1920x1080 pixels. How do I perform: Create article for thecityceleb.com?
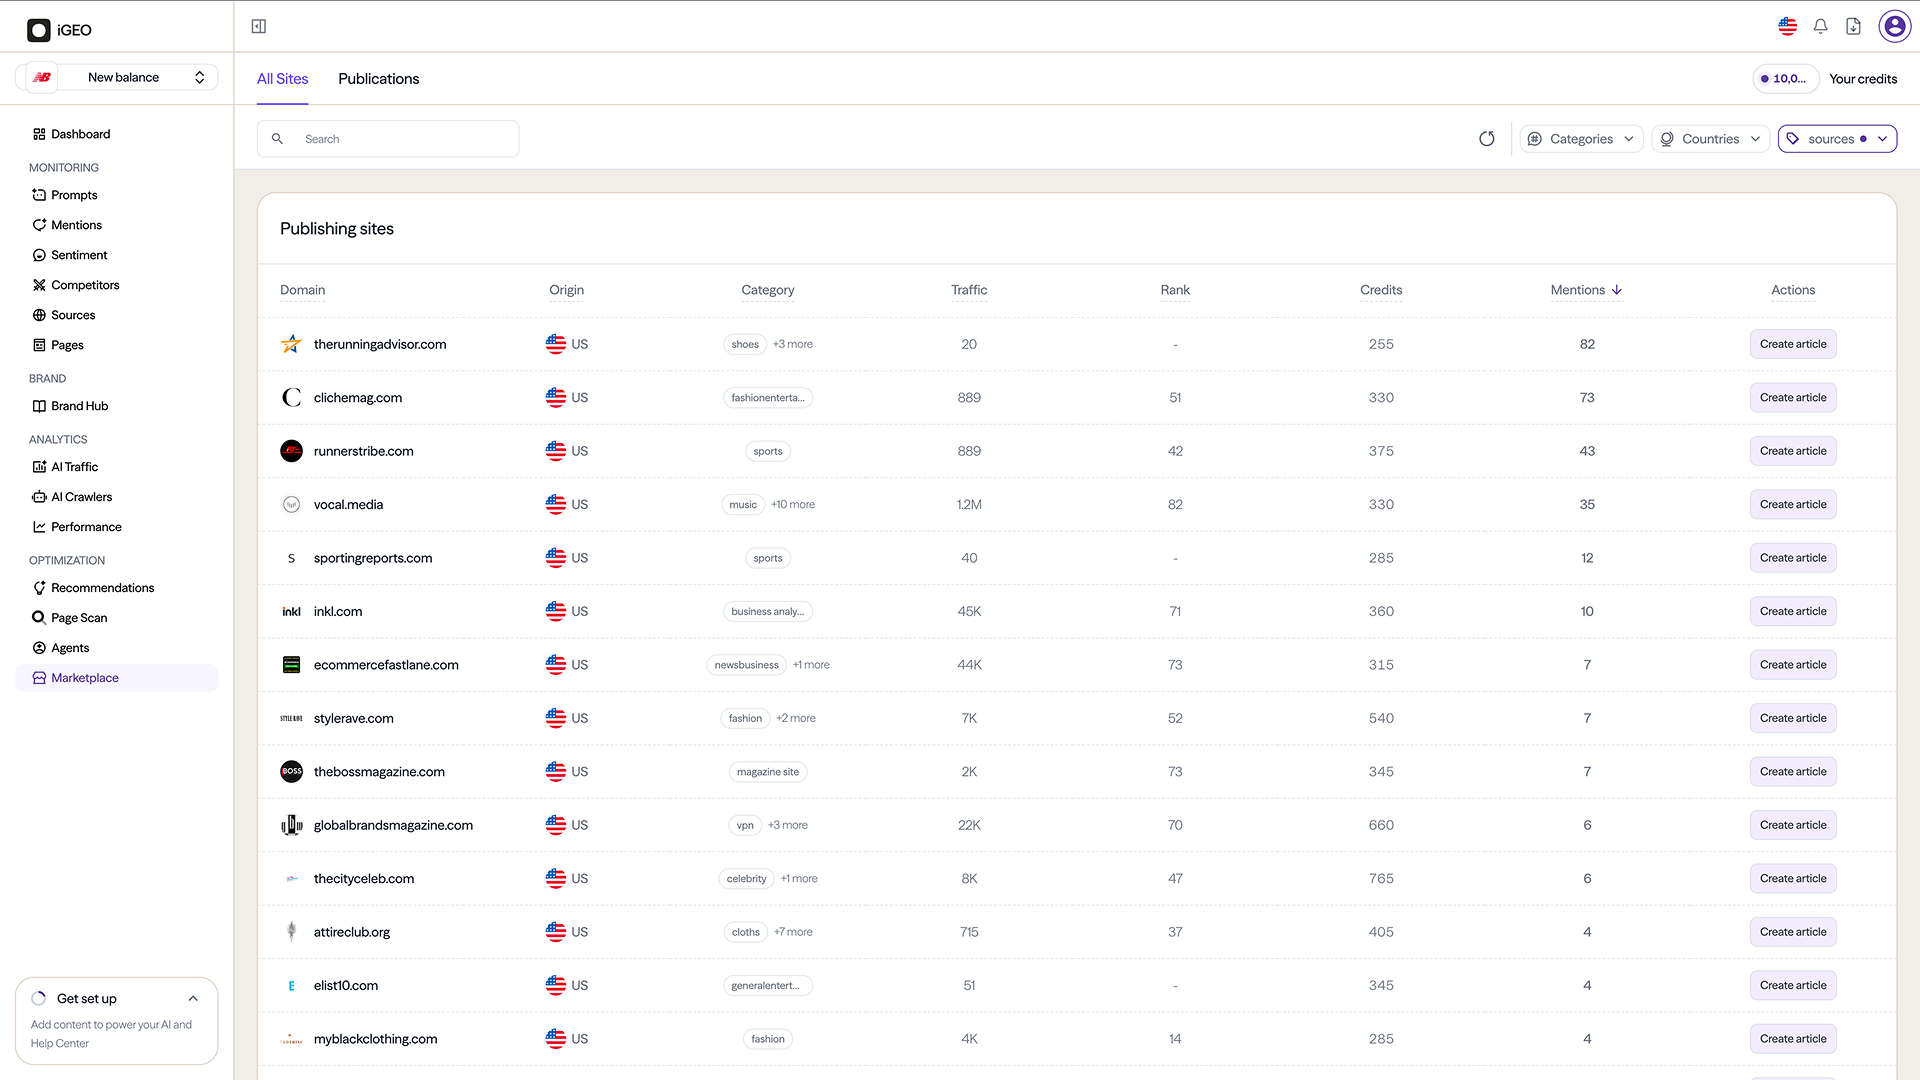tap(1793, 879)
